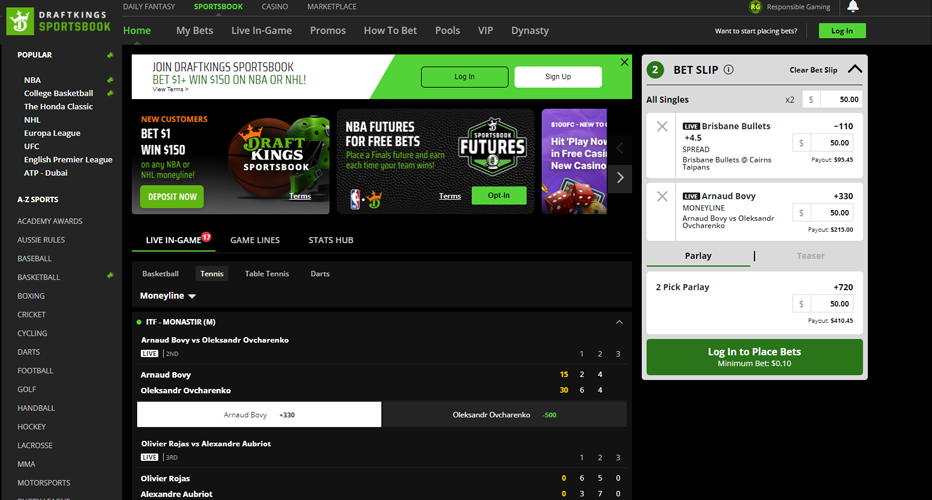Open How To Bet navigation item
Image resolution: width=932 pixels, height=500 pixels.
390,30
